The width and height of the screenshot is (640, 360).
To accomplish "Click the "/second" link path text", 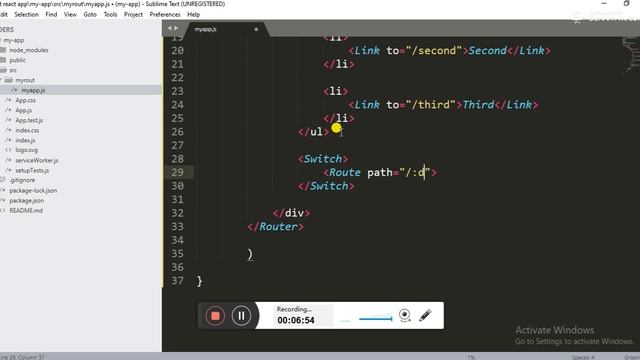I will (x=434, y=51).
